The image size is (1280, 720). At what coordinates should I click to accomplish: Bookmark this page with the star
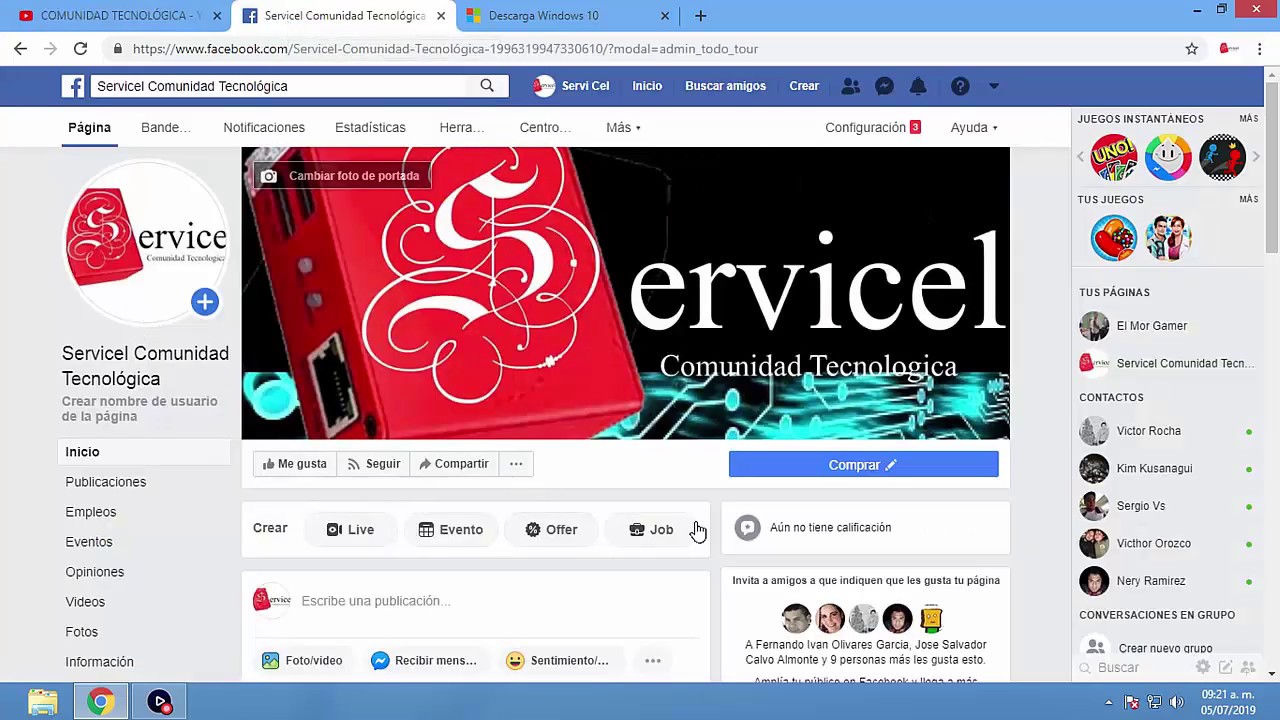pos(1191,49)
